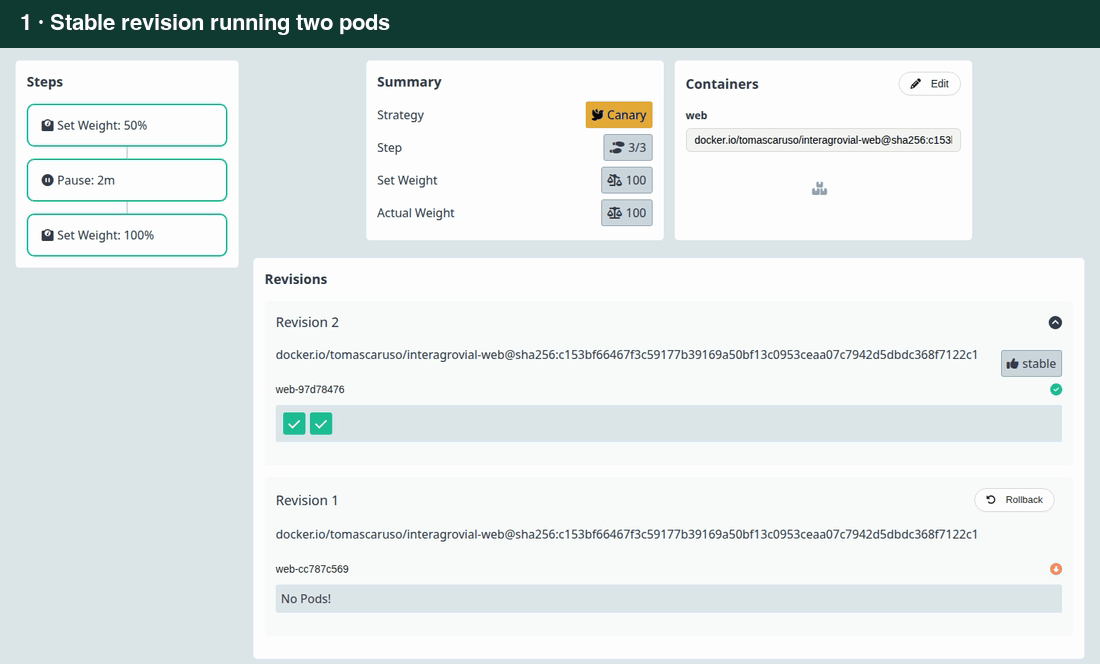
Task: Click the boxes icon in the Containers panel
Action: pyautogui.click(x=819, y=189)
